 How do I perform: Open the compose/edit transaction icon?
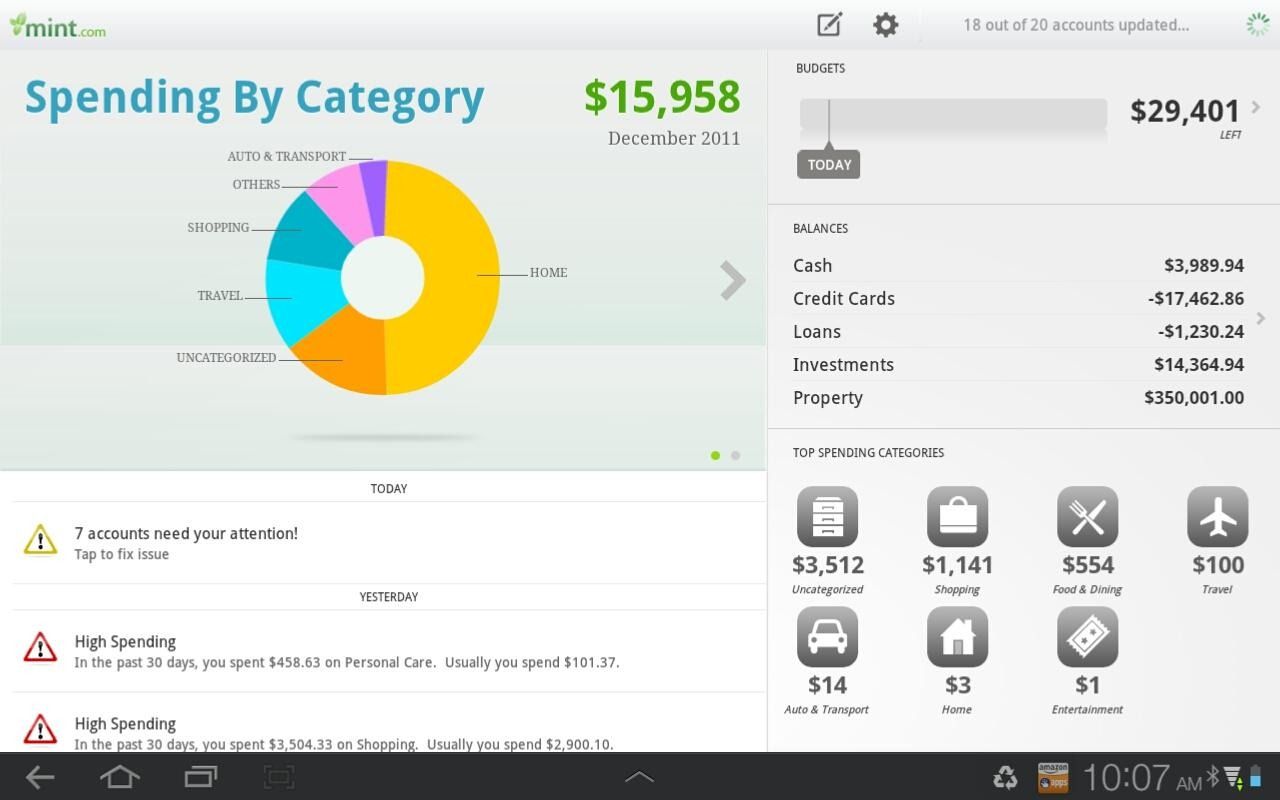[x=828, y=24]
